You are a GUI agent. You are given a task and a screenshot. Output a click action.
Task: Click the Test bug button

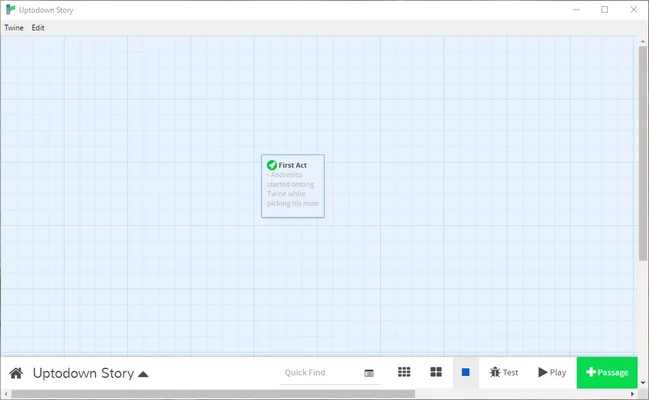pyautogui.click(x=504, y=372)
